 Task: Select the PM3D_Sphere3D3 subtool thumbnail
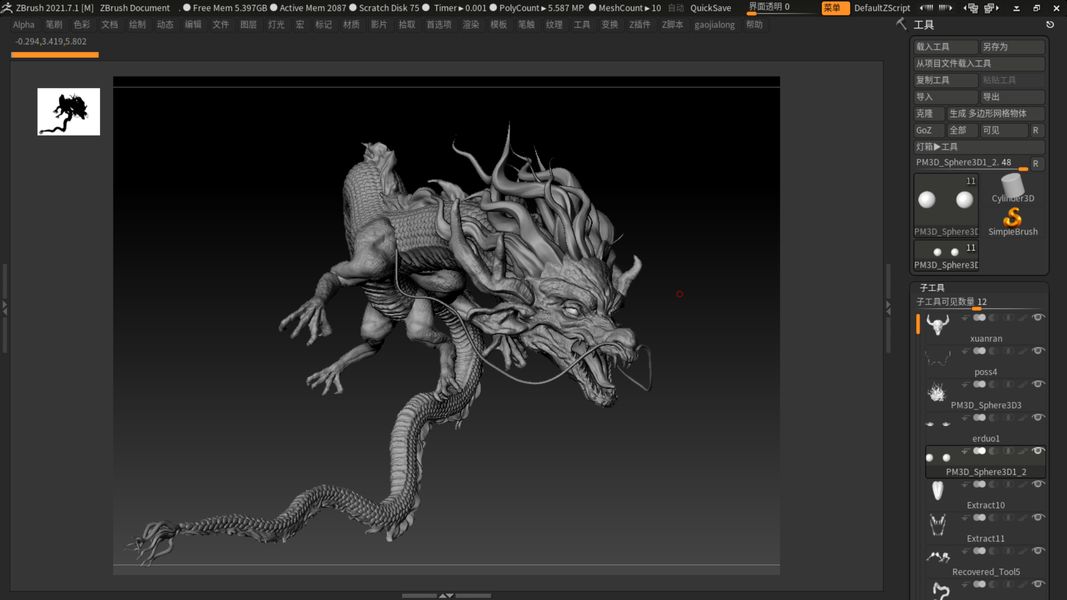tap(937, 392)
